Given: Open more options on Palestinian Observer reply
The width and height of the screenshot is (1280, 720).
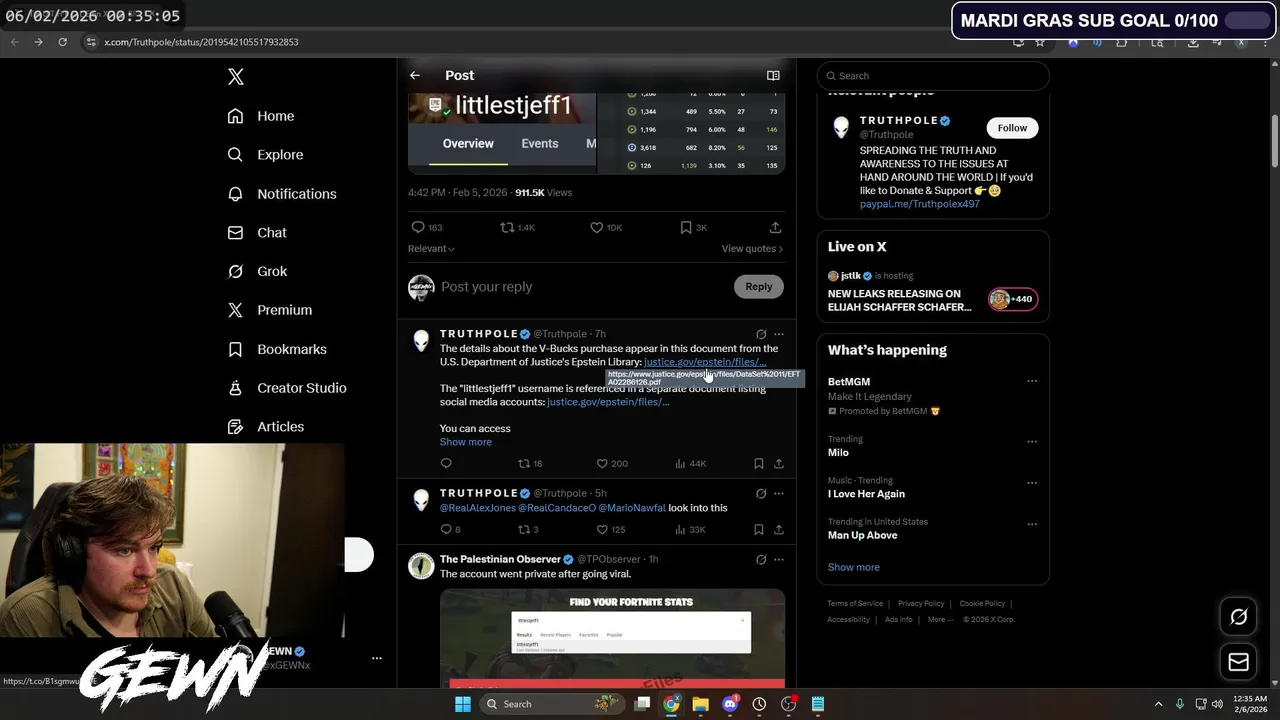Looking at the screenshot, I should [x=779, y=560].
